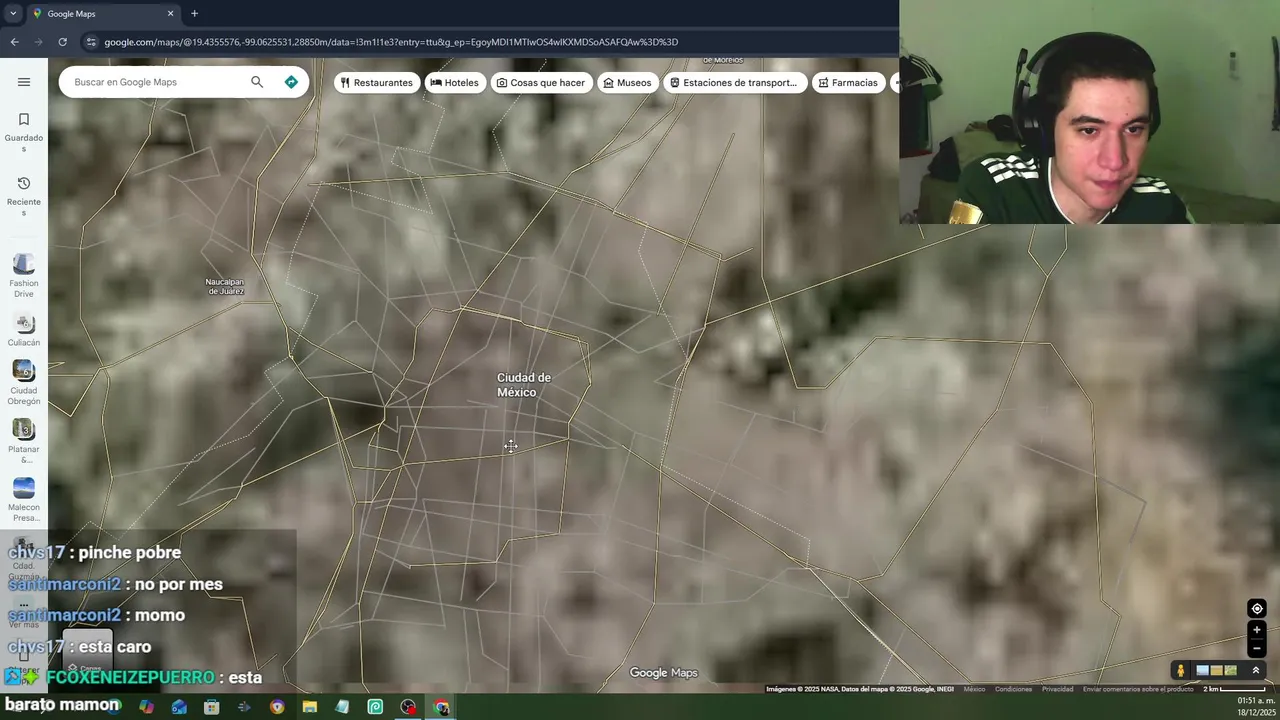Zoom out with the minus button

pos(1257,648)
